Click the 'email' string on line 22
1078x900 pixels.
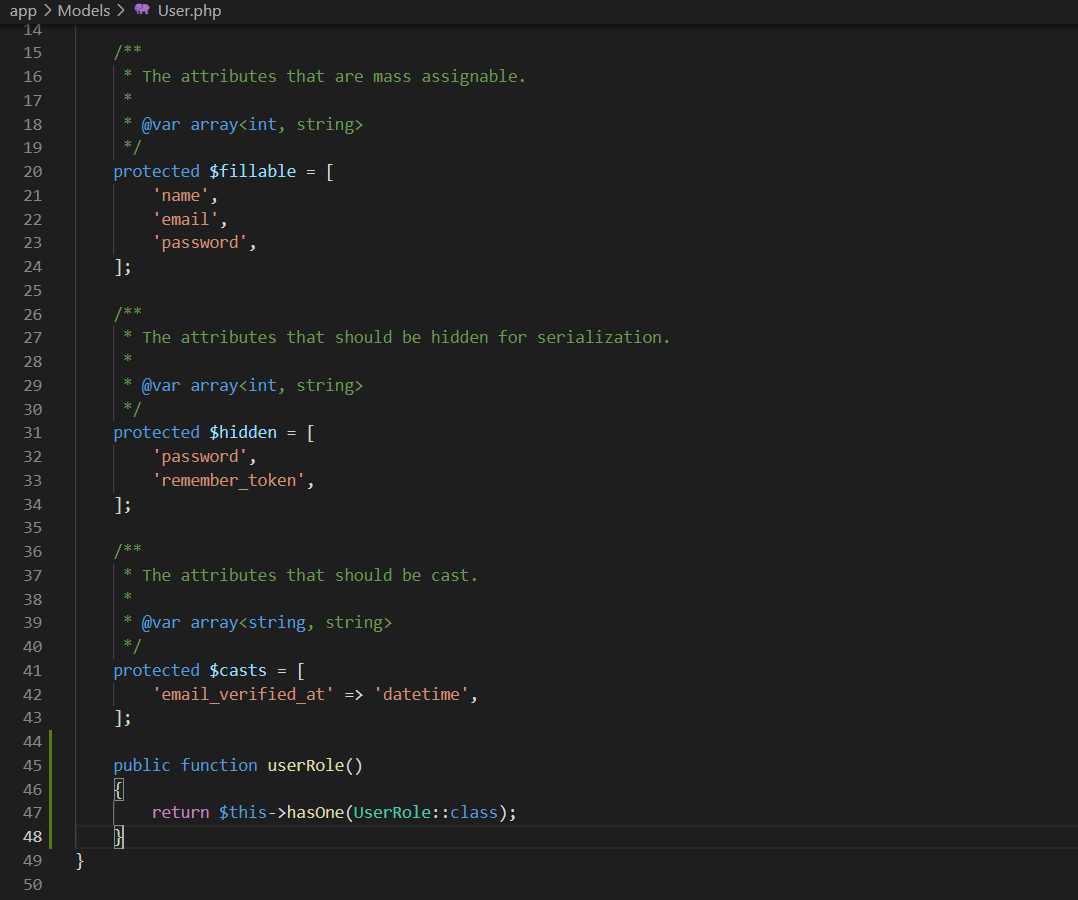tap(185, 219)
